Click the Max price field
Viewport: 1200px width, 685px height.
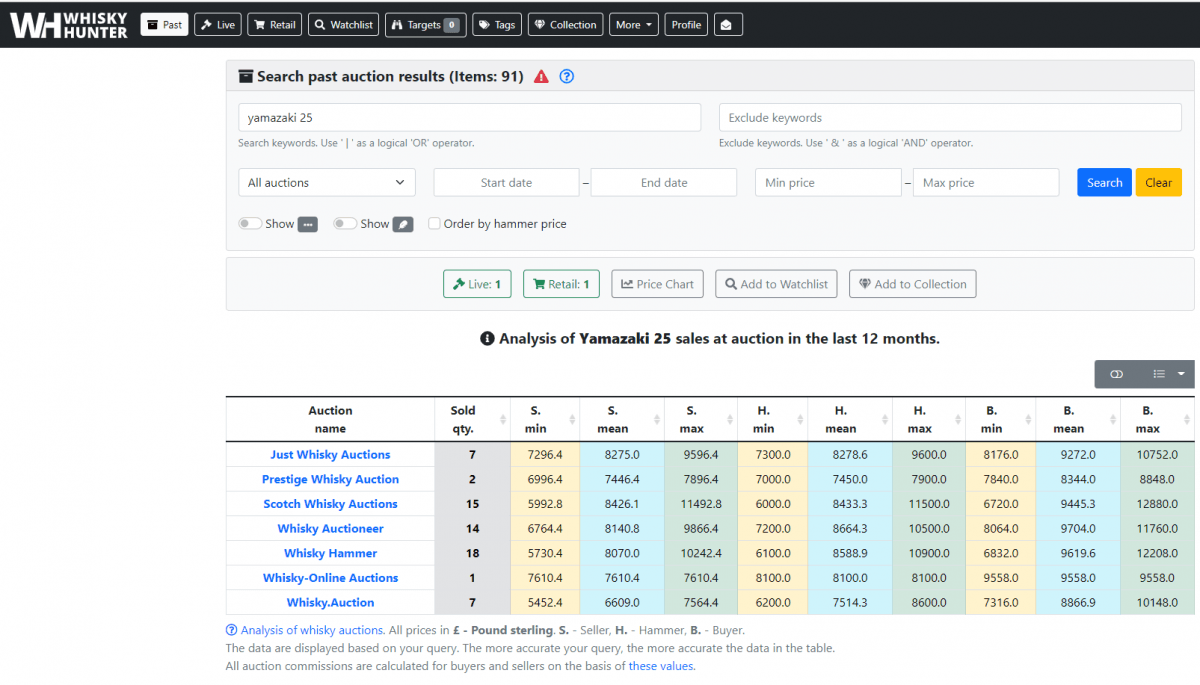tap(986, 183)
